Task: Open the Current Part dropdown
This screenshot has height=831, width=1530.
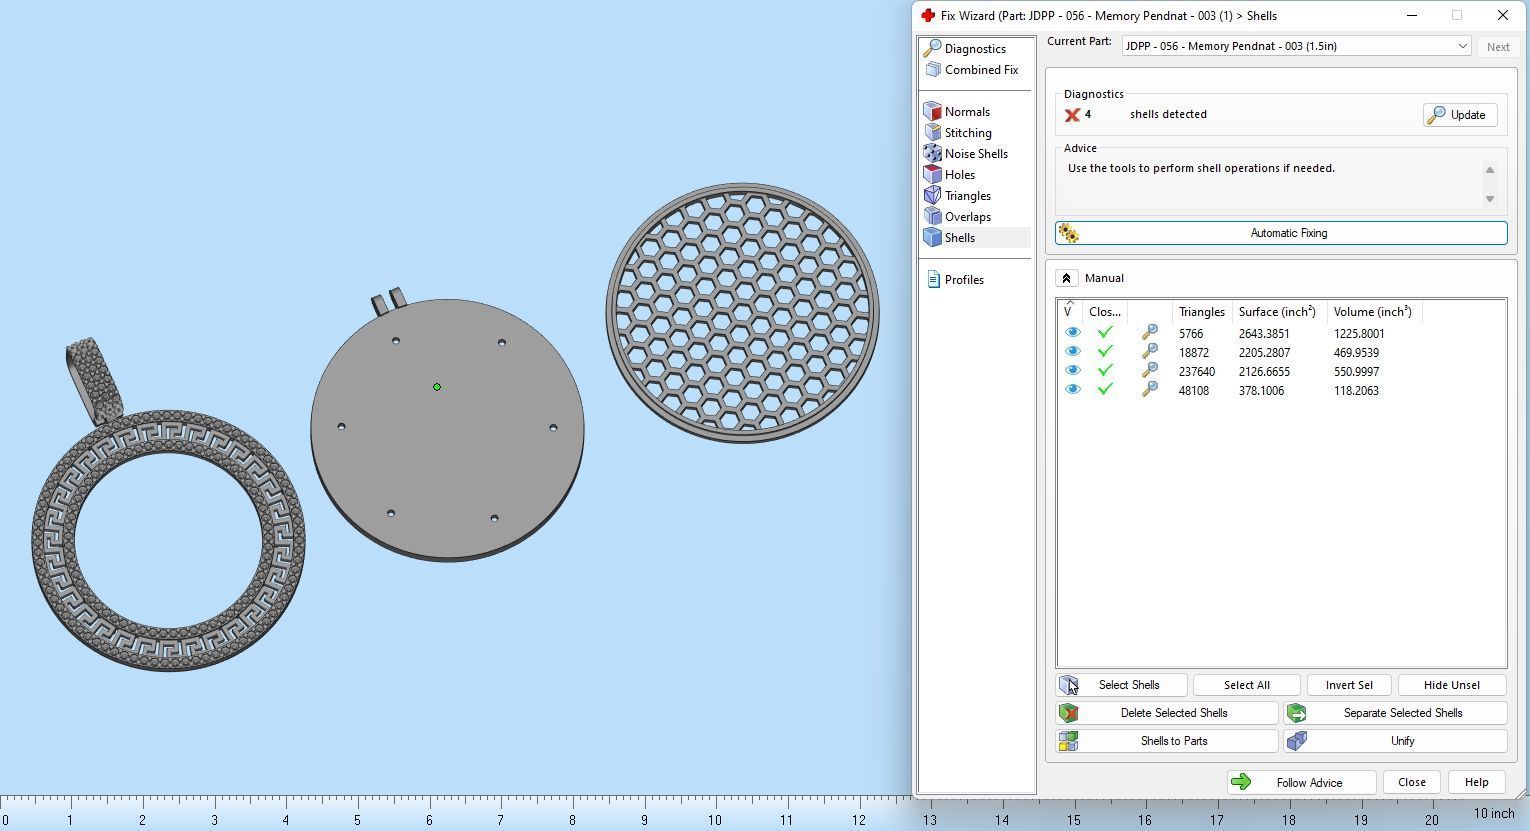Action: click(1296, 46)
